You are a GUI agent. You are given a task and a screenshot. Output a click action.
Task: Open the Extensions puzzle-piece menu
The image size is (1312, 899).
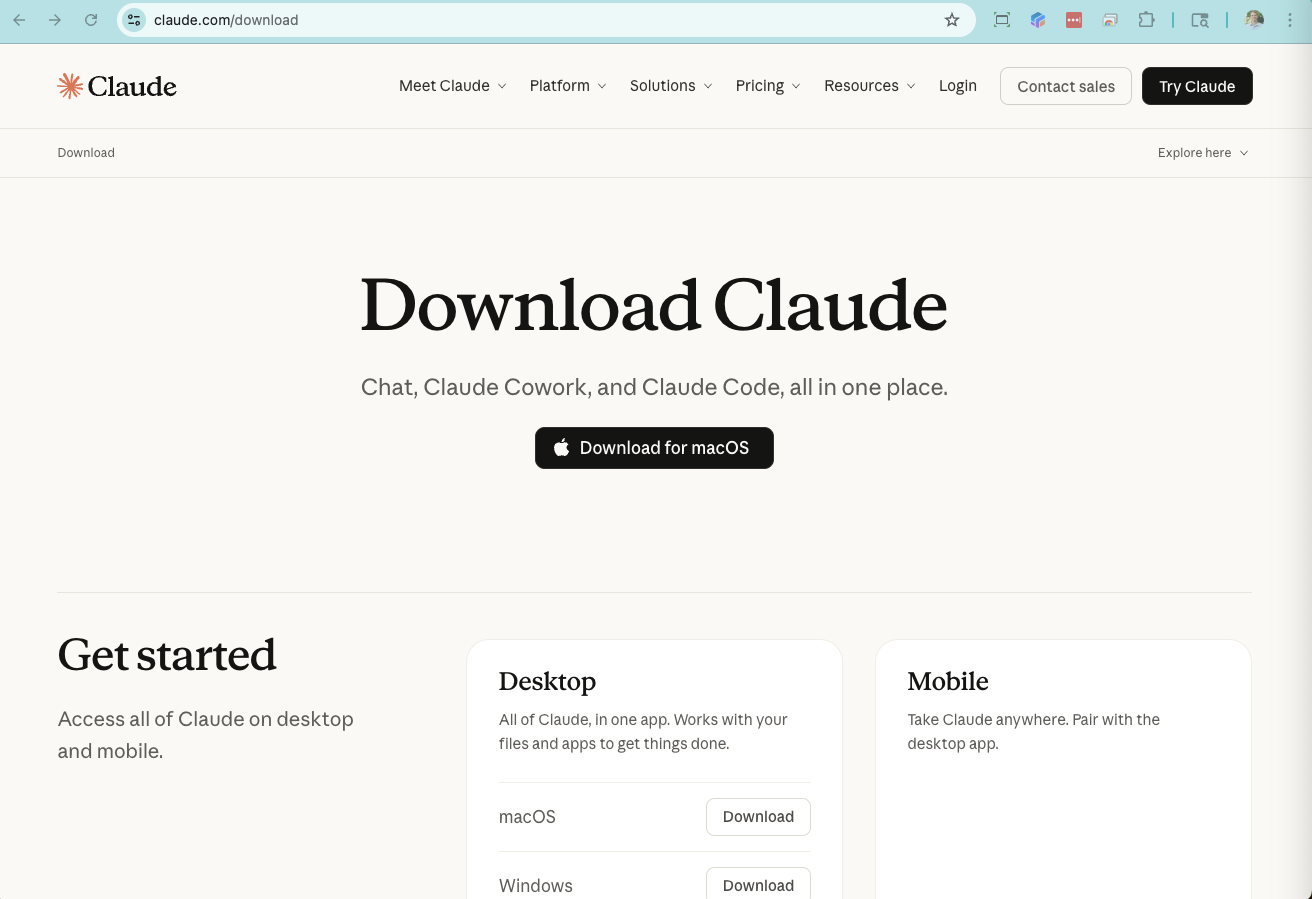[1146, 20]
